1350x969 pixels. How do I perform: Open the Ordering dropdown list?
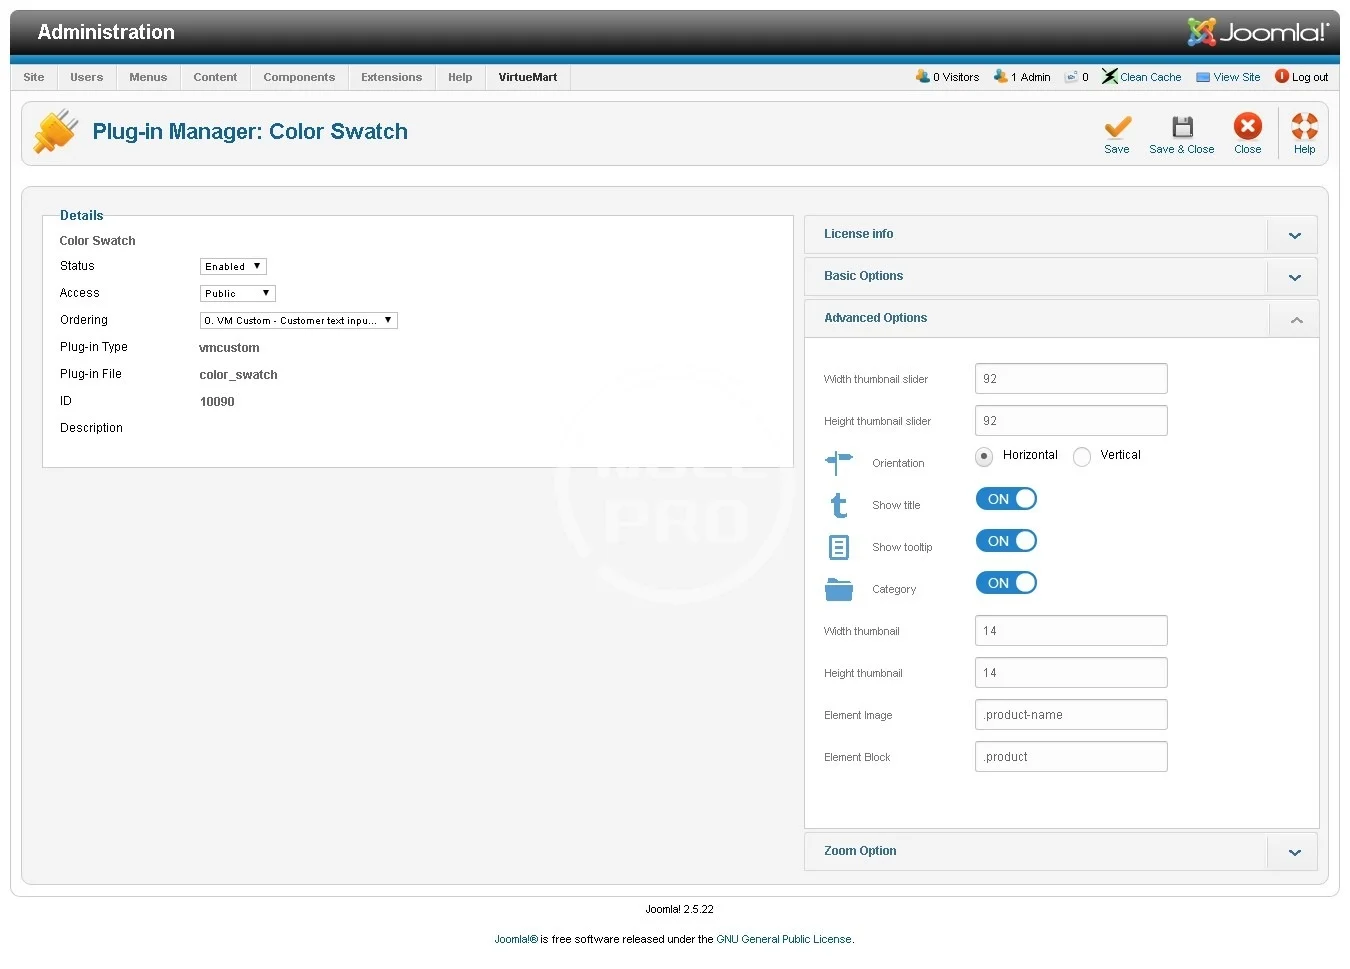(298, 321)
